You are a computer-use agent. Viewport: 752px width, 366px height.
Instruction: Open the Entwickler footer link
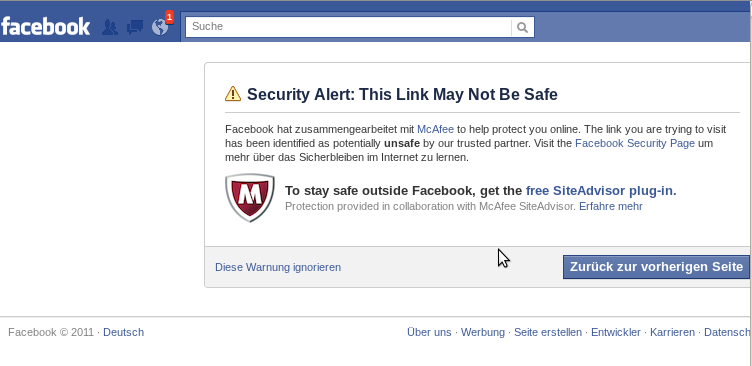click(x=616, y=332)
